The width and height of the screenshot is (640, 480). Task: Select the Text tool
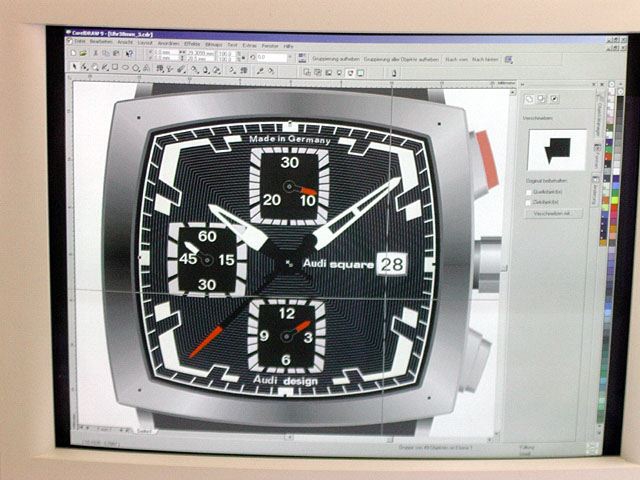146,67
